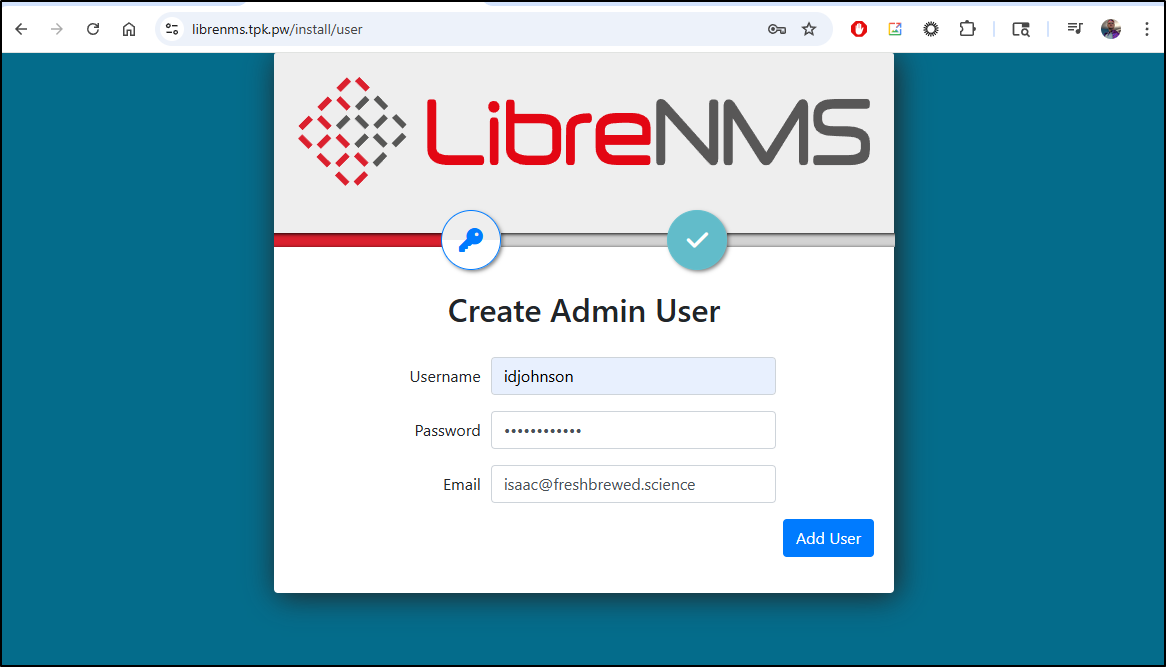Select the key step in the installer progress

pos(471,240)
